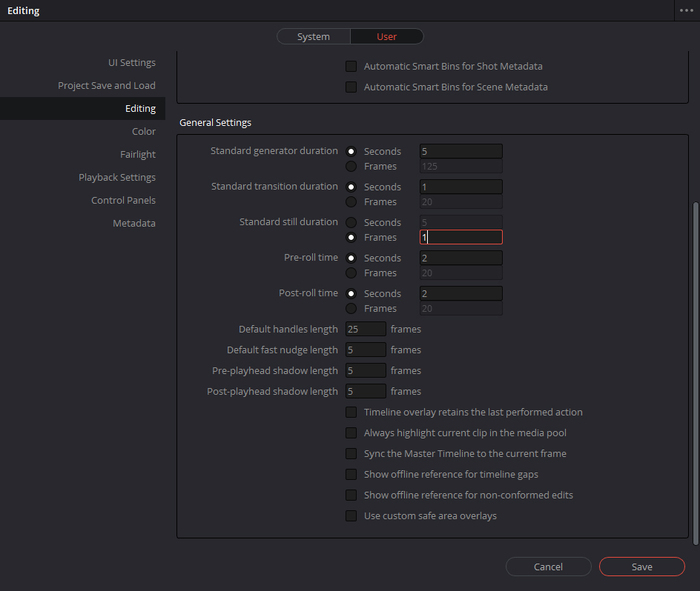Select Frames for Standard generator duration
This screenshot has height=591, width=700.
click(351, 167)
